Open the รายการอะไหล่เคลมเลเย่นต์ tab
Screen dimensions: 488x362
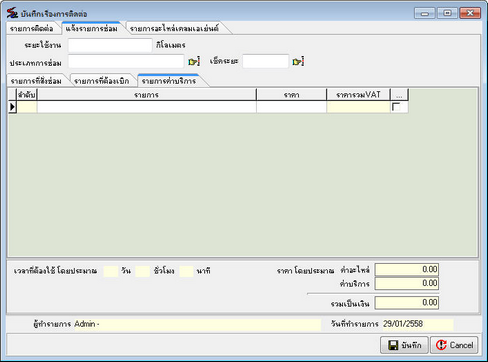click(174, 29)
